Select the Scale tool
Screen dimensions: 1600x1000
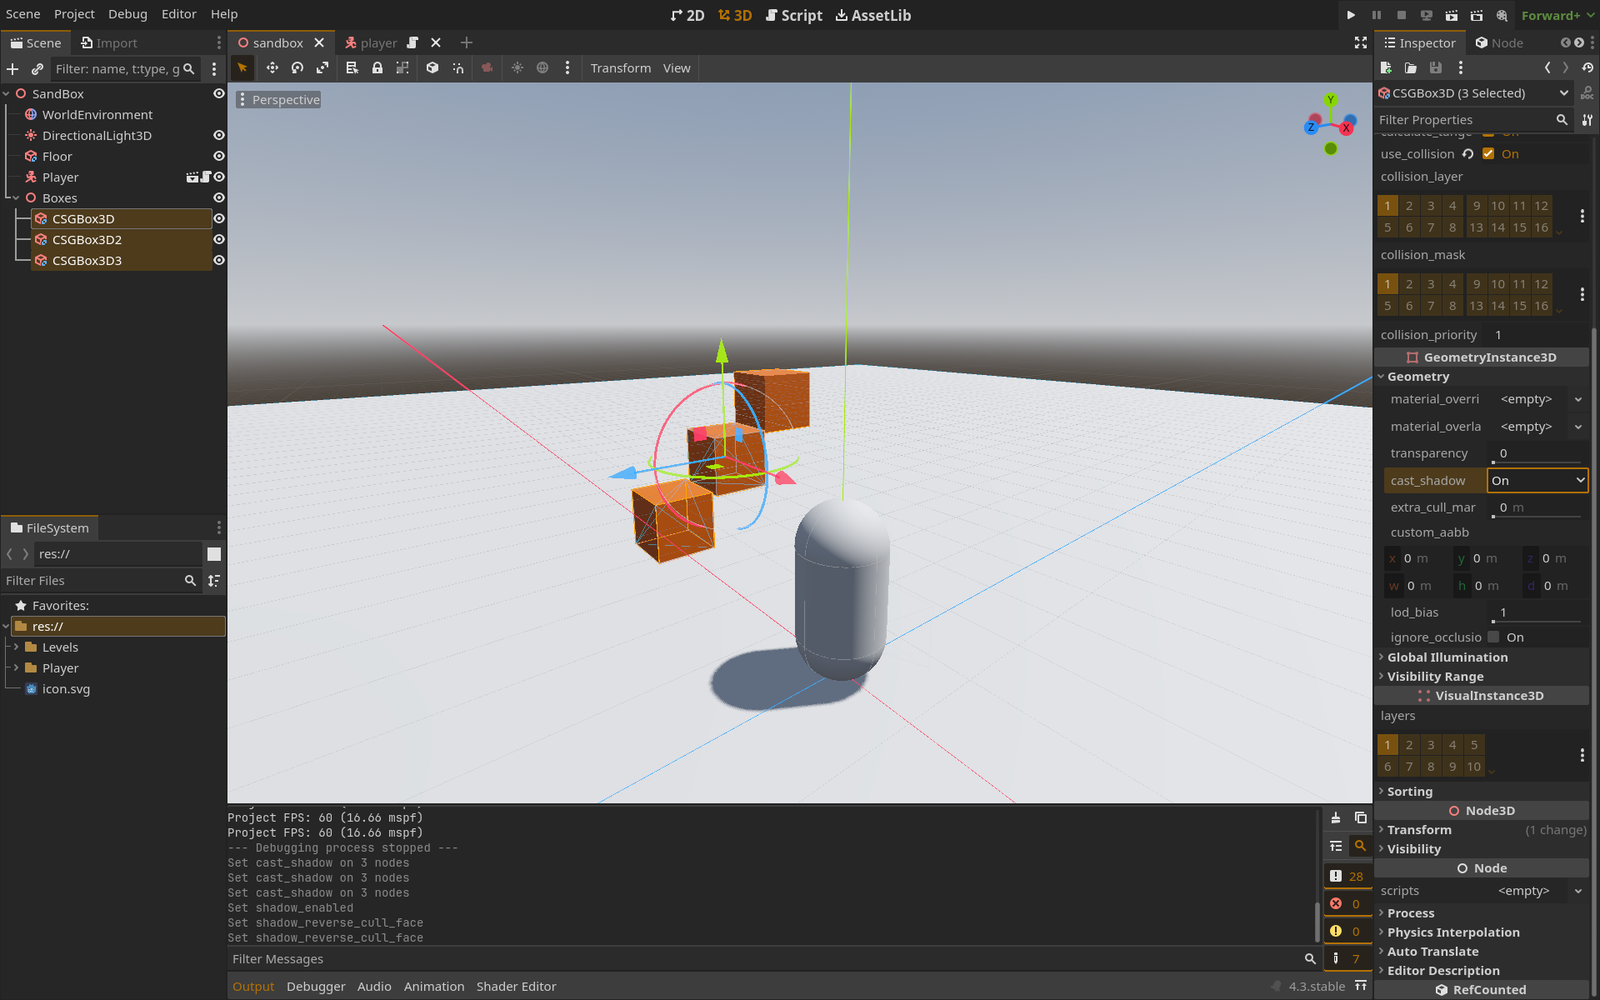click(322, 68)
